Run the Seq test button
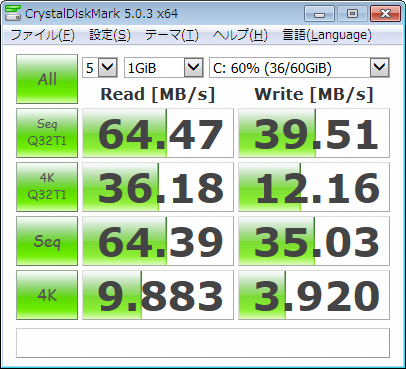 click(47, 241)
